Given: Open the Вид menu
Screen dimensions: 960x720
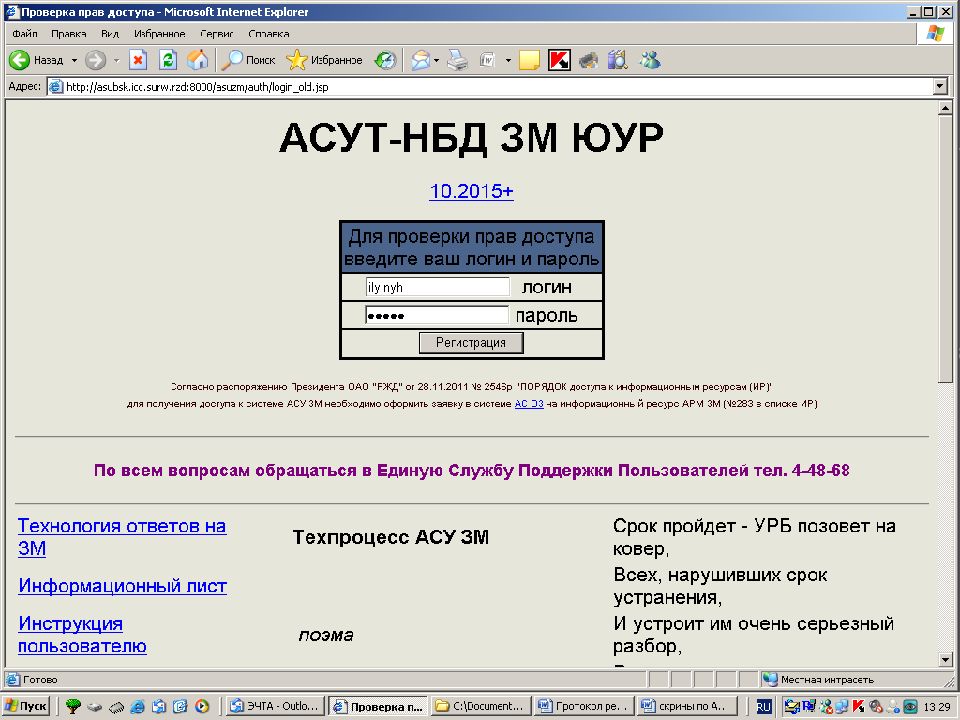Looking at the screenshot, I should [110, 34].
